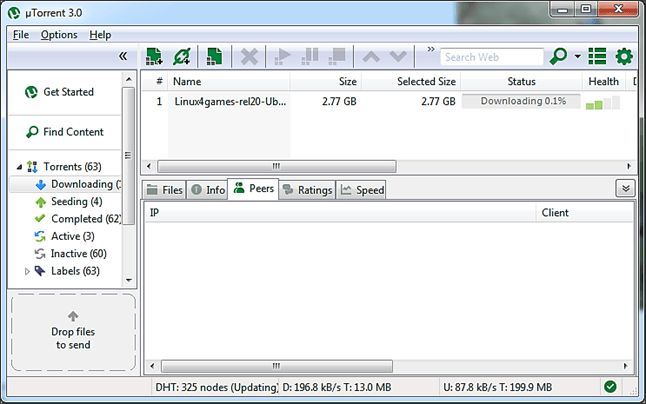The height and width of the screenshot is (404, 646).
Task: Move torrent up the queue arrow
Action: tap(371, 56)
